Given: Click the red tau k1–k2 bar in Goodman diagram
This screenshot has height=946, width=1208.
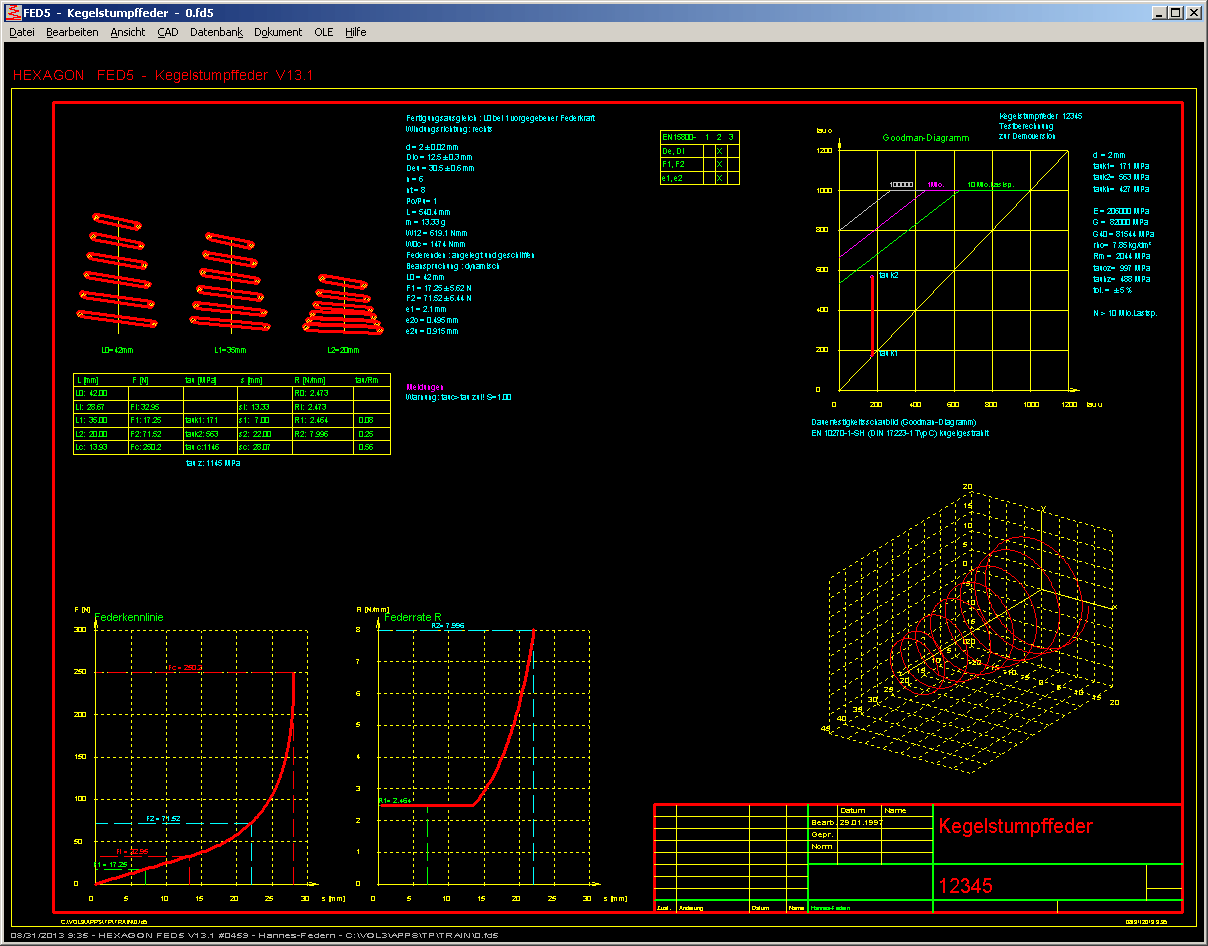Looking at the screenshot, I should (x=872, y=313).
